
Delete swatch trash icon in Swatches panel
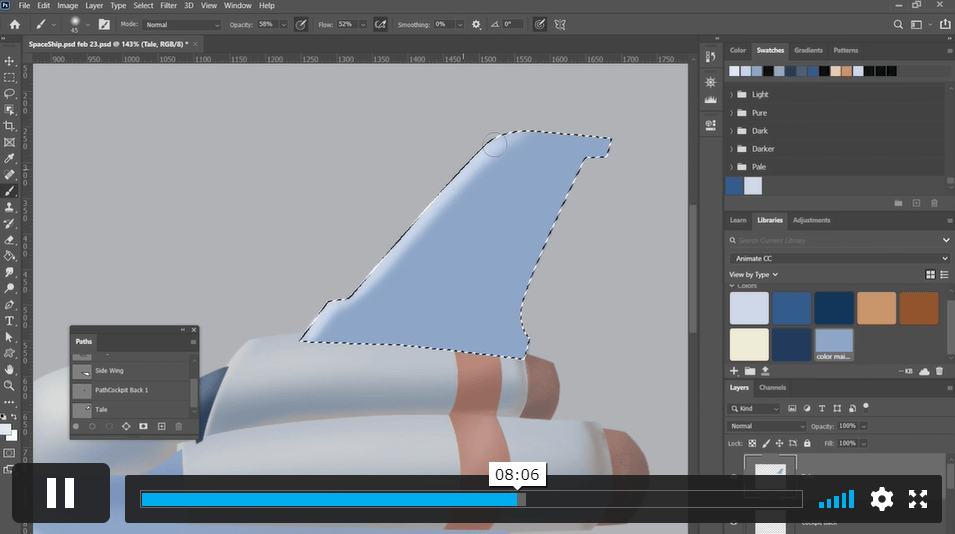[x=934, y=203]
